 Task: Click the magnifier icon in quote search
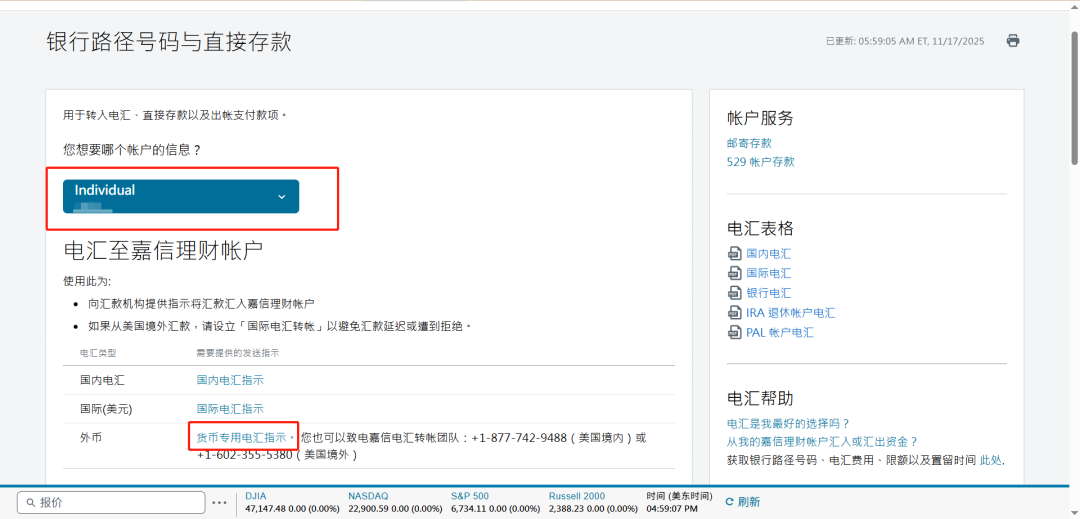point(30,502)
